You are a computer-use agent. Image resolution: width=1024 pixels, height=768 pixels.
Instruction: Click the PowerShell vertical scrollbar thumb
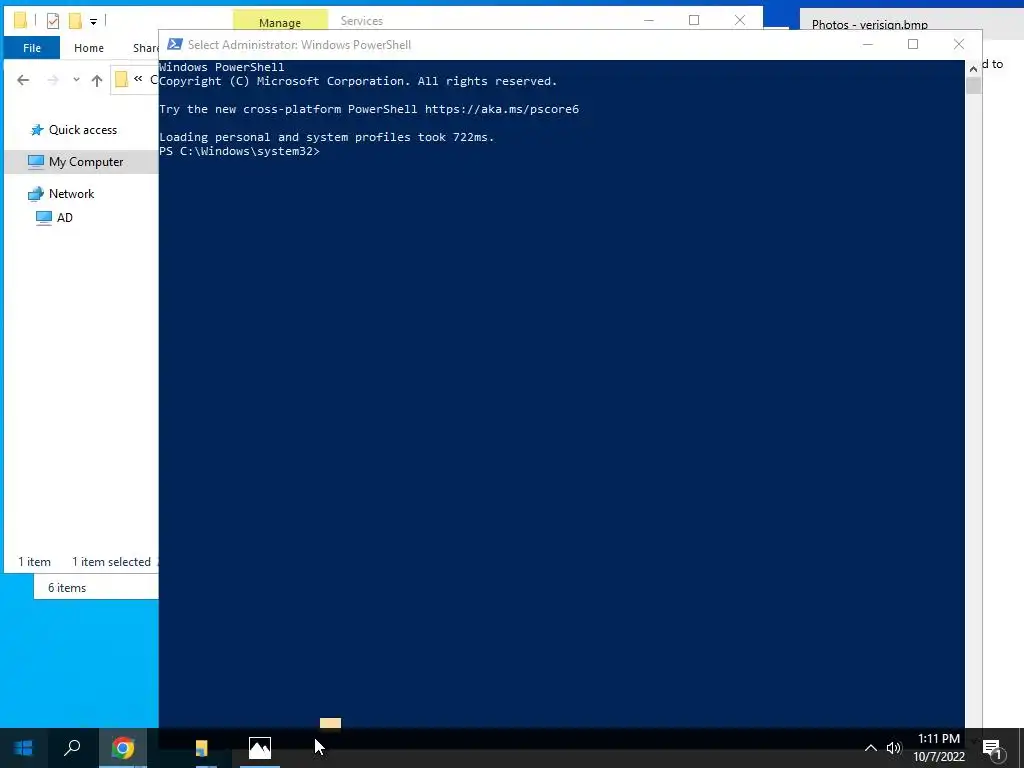[x=974, y=86]
